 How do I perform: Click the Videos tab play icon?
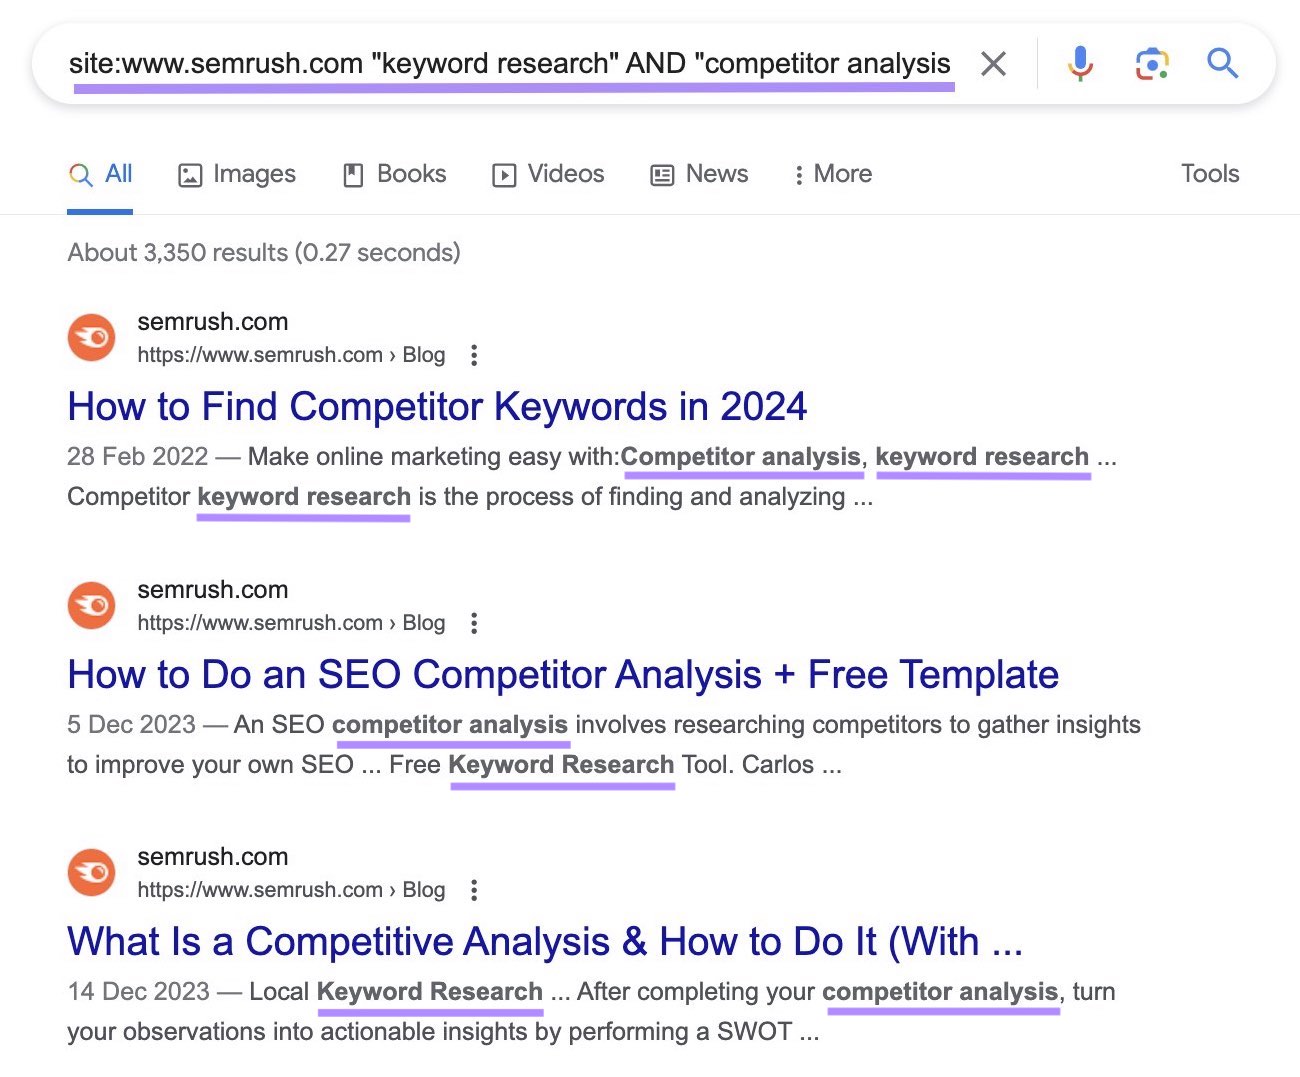[x=505, y=174]
